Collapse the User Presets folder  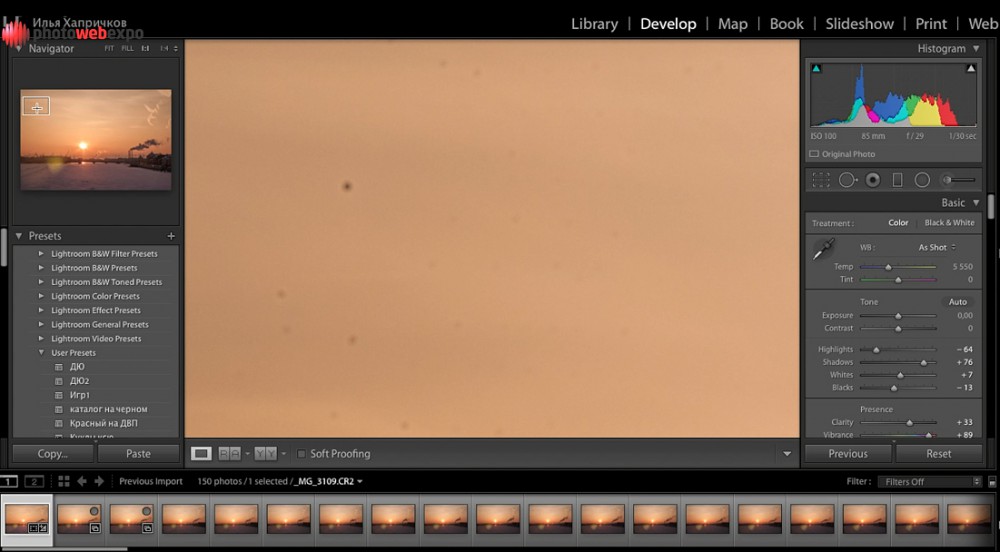[x=41, y=352]
